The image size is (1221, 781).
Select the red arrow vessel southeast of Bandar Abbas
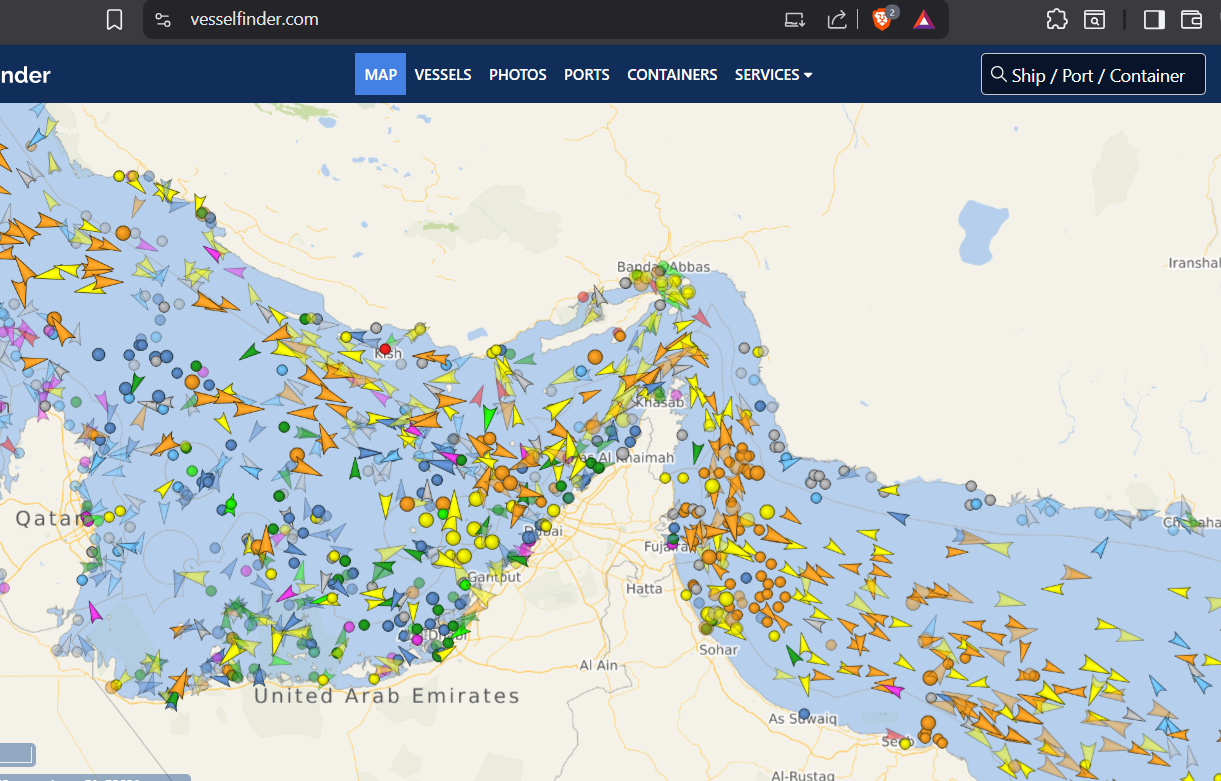701,318
